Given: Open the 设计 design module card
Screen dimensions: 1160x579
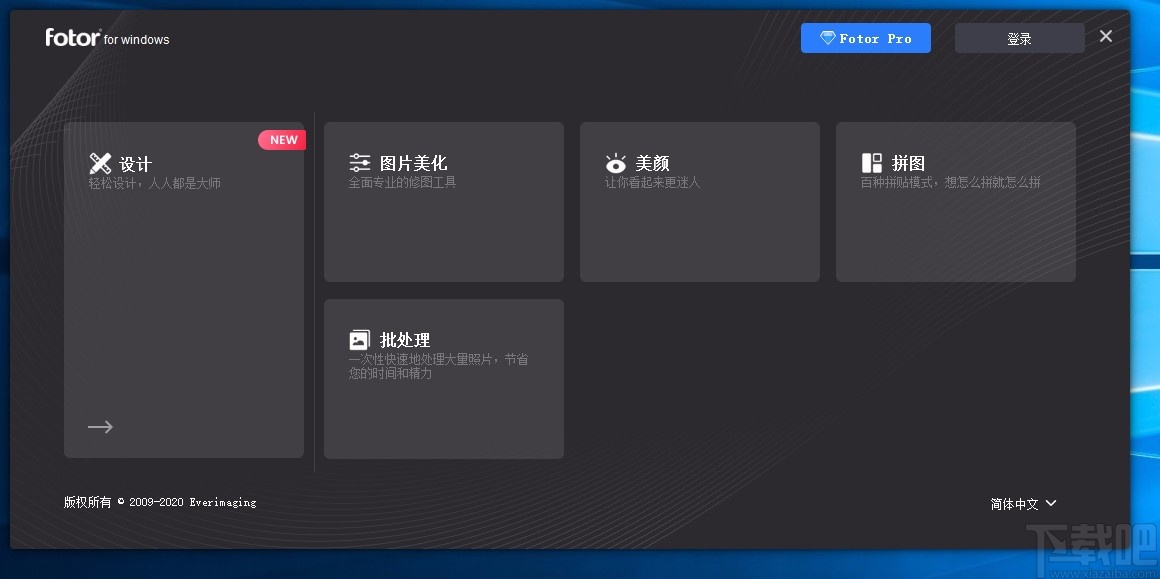Looking at the screenshot, I should pyautogui.click(x=184, y=290).
